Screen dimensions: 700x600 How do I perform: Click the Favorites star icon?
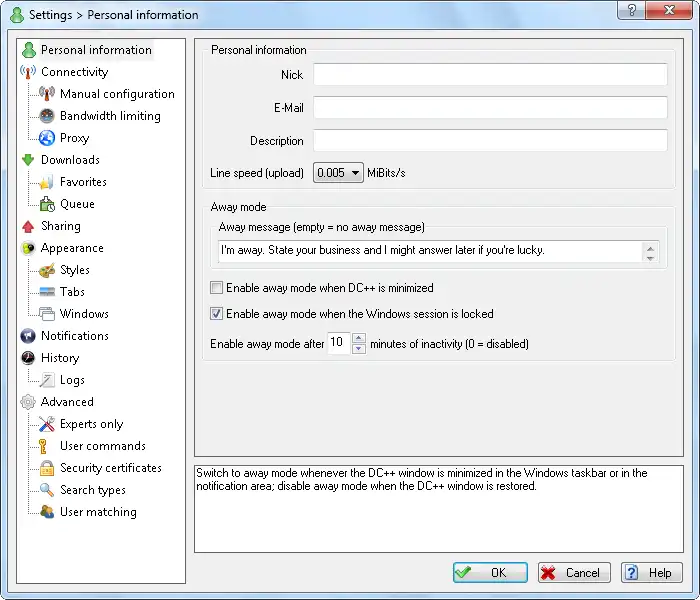pyautogui.click(x=46, y=182)
